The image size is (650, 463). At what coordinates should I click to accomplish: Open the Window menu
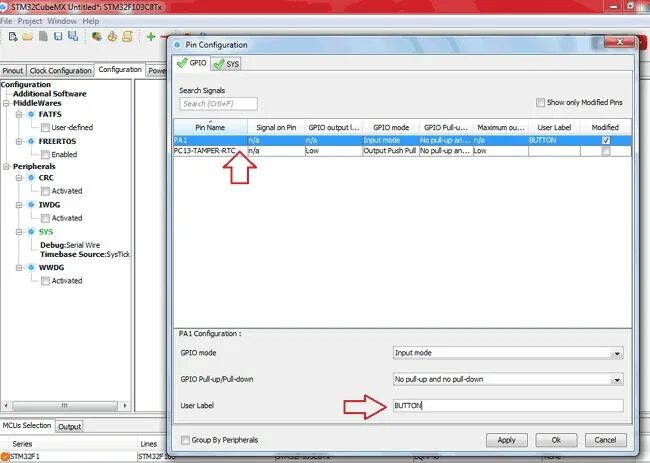62,21
